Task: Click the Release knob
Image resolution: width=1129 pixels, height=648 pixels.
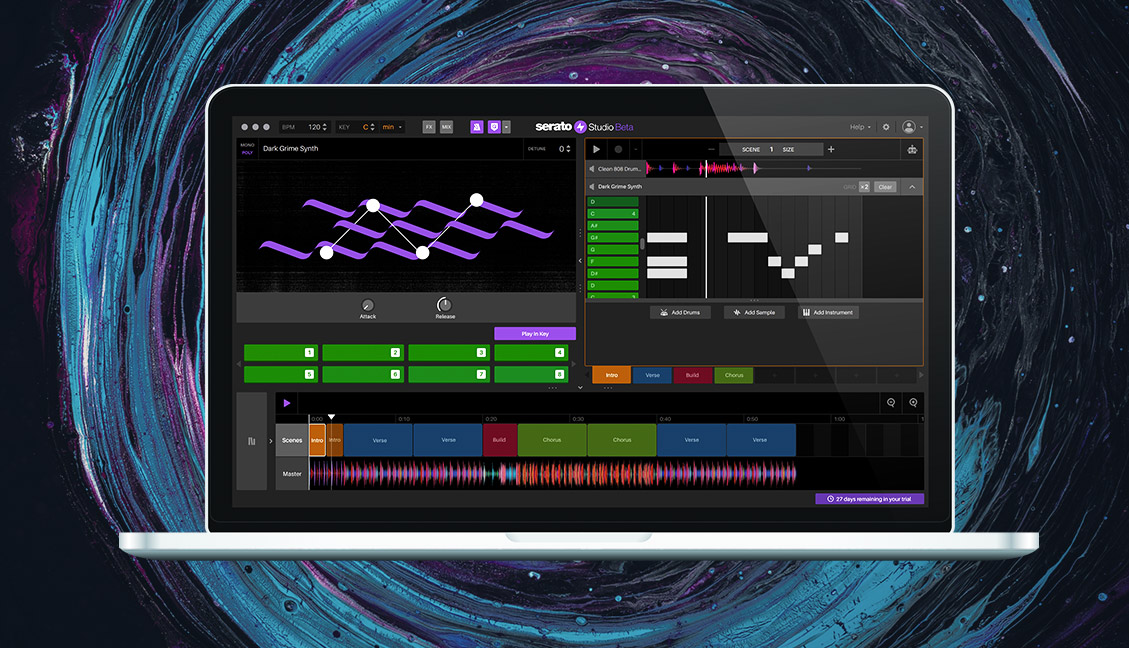Action: coord(444,305)
